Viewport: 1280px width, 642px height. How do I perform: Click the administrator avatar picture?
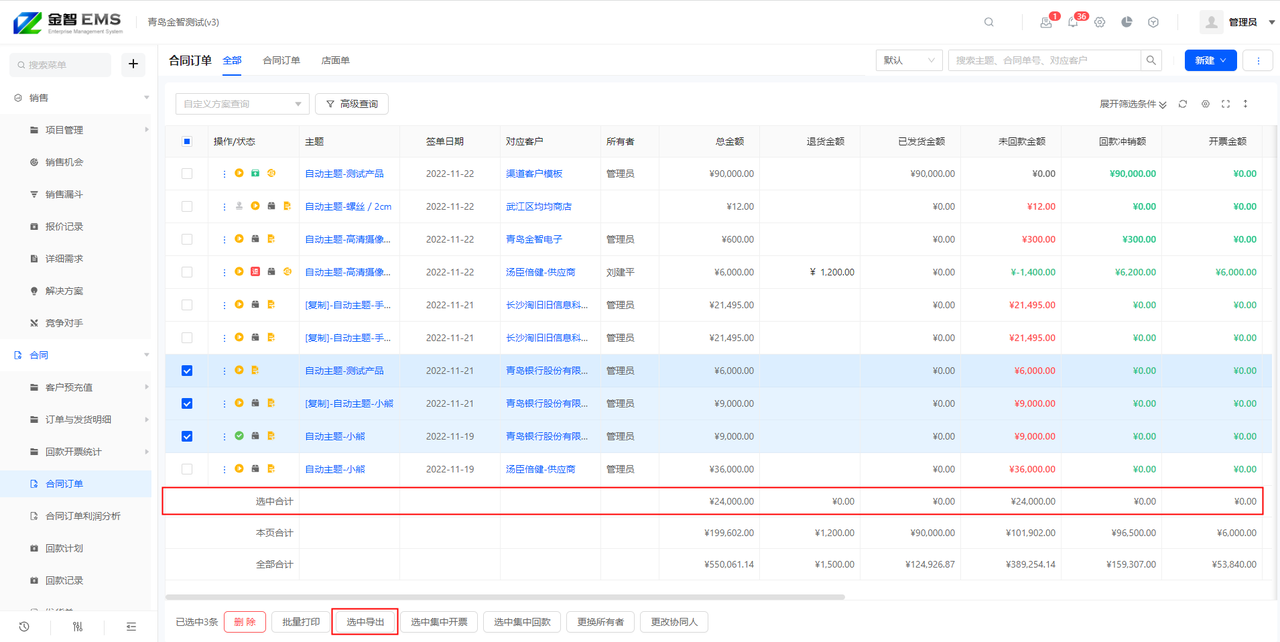pyautogui.click(x=1211, y=22)
